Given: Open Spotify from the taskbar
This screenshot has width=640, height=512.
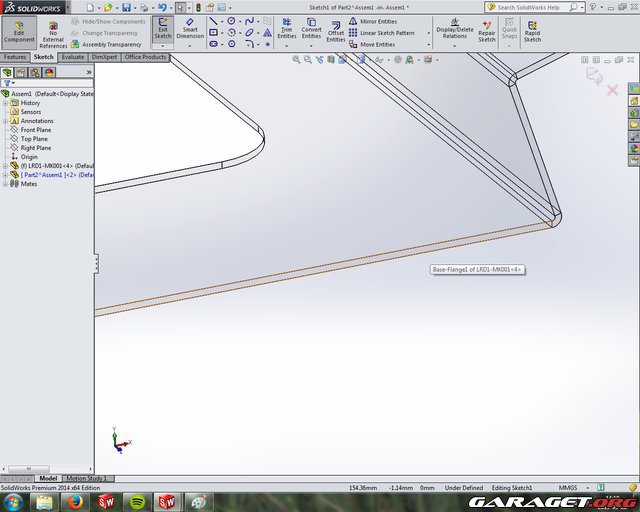Looking at the screenshot, I should (x=137, y=501).
